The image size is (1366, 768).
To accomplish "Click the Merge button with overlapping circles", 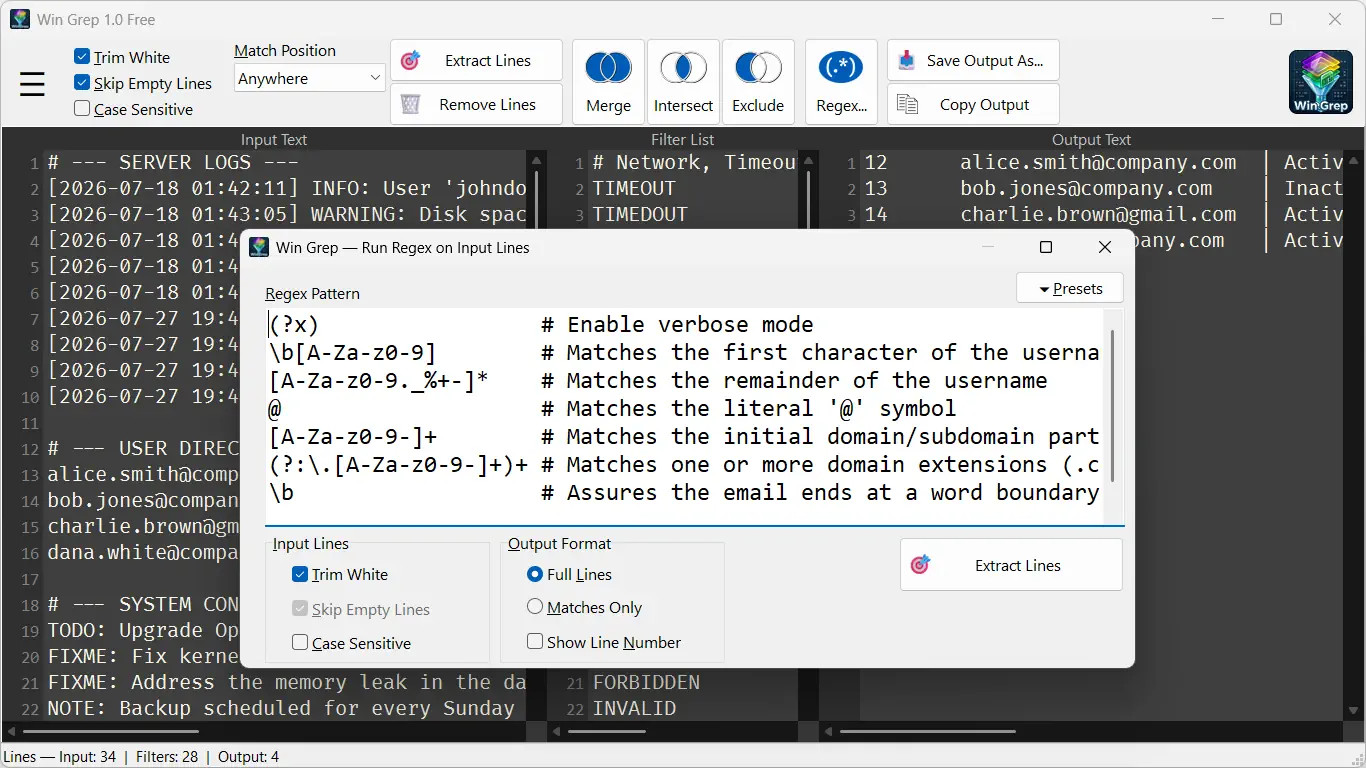I will (x=608, y=82).
